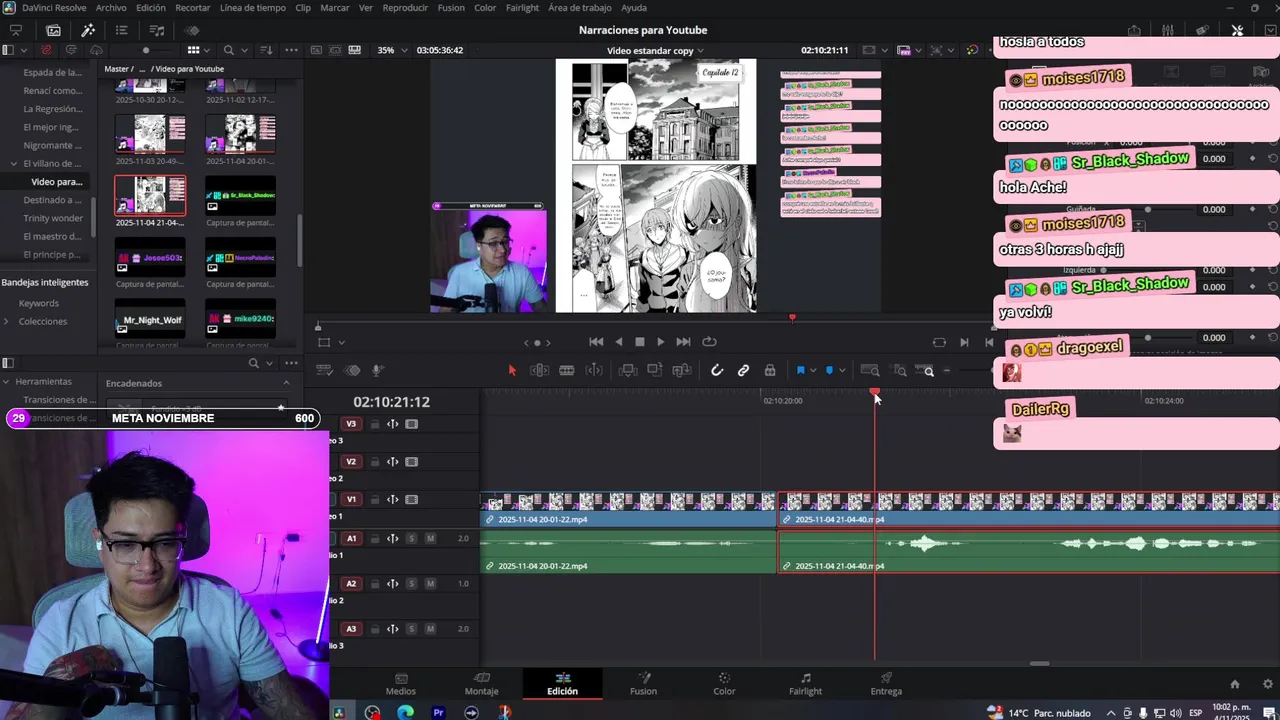Open the Effects magic wand panel

click(x=88, y=30)
